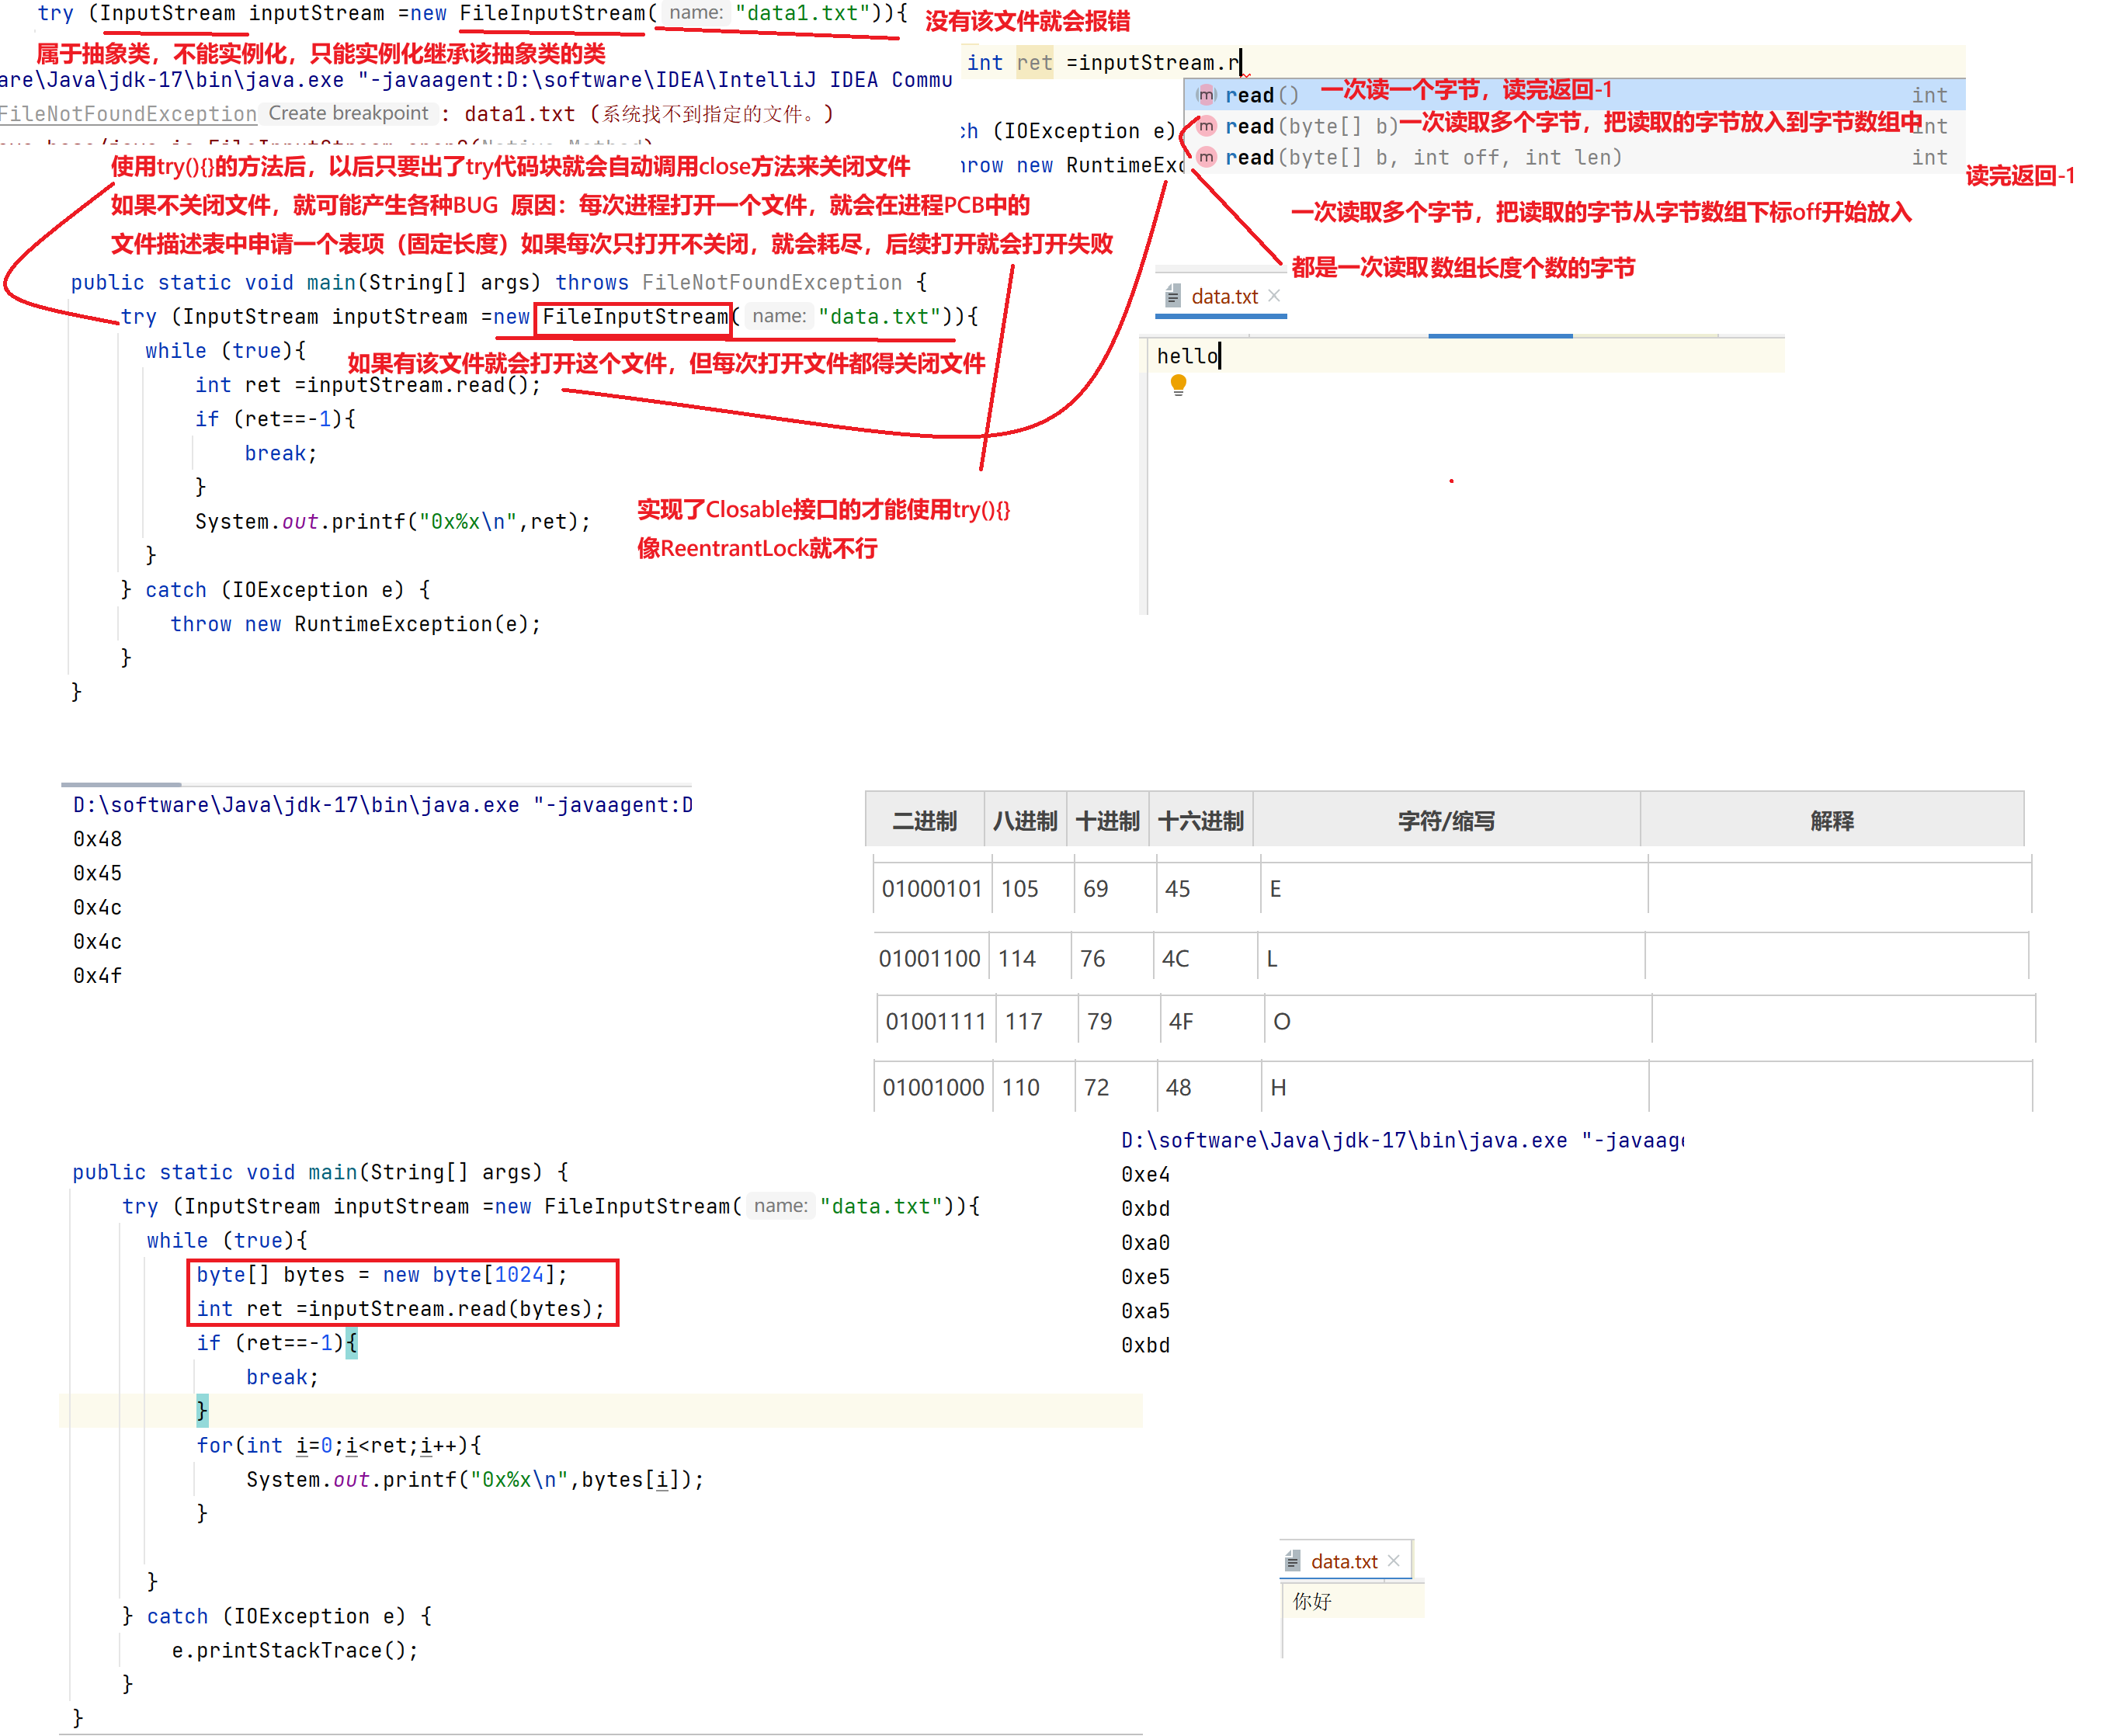
Task: Click the file icon on lower data.txt tab
Action: 1292,1561
